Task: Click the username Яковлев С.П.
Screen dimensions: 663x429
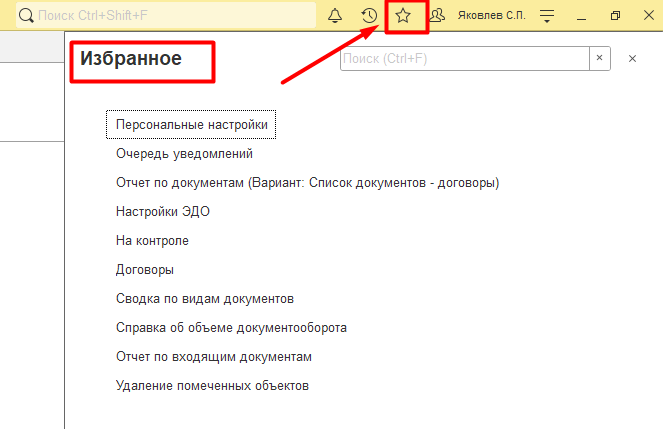Action: 491,16
